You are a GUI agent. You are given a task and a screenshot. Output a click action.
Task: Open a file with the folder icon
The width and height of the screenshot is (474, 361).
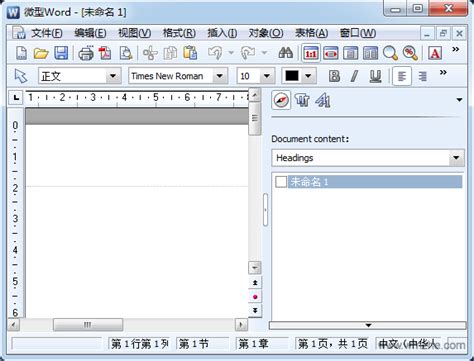[x=41, y=53]
